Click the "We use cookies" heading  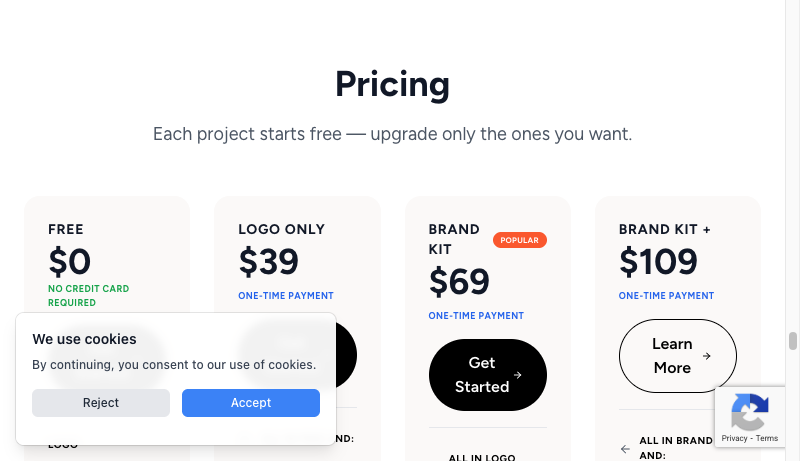pos(84,339)
